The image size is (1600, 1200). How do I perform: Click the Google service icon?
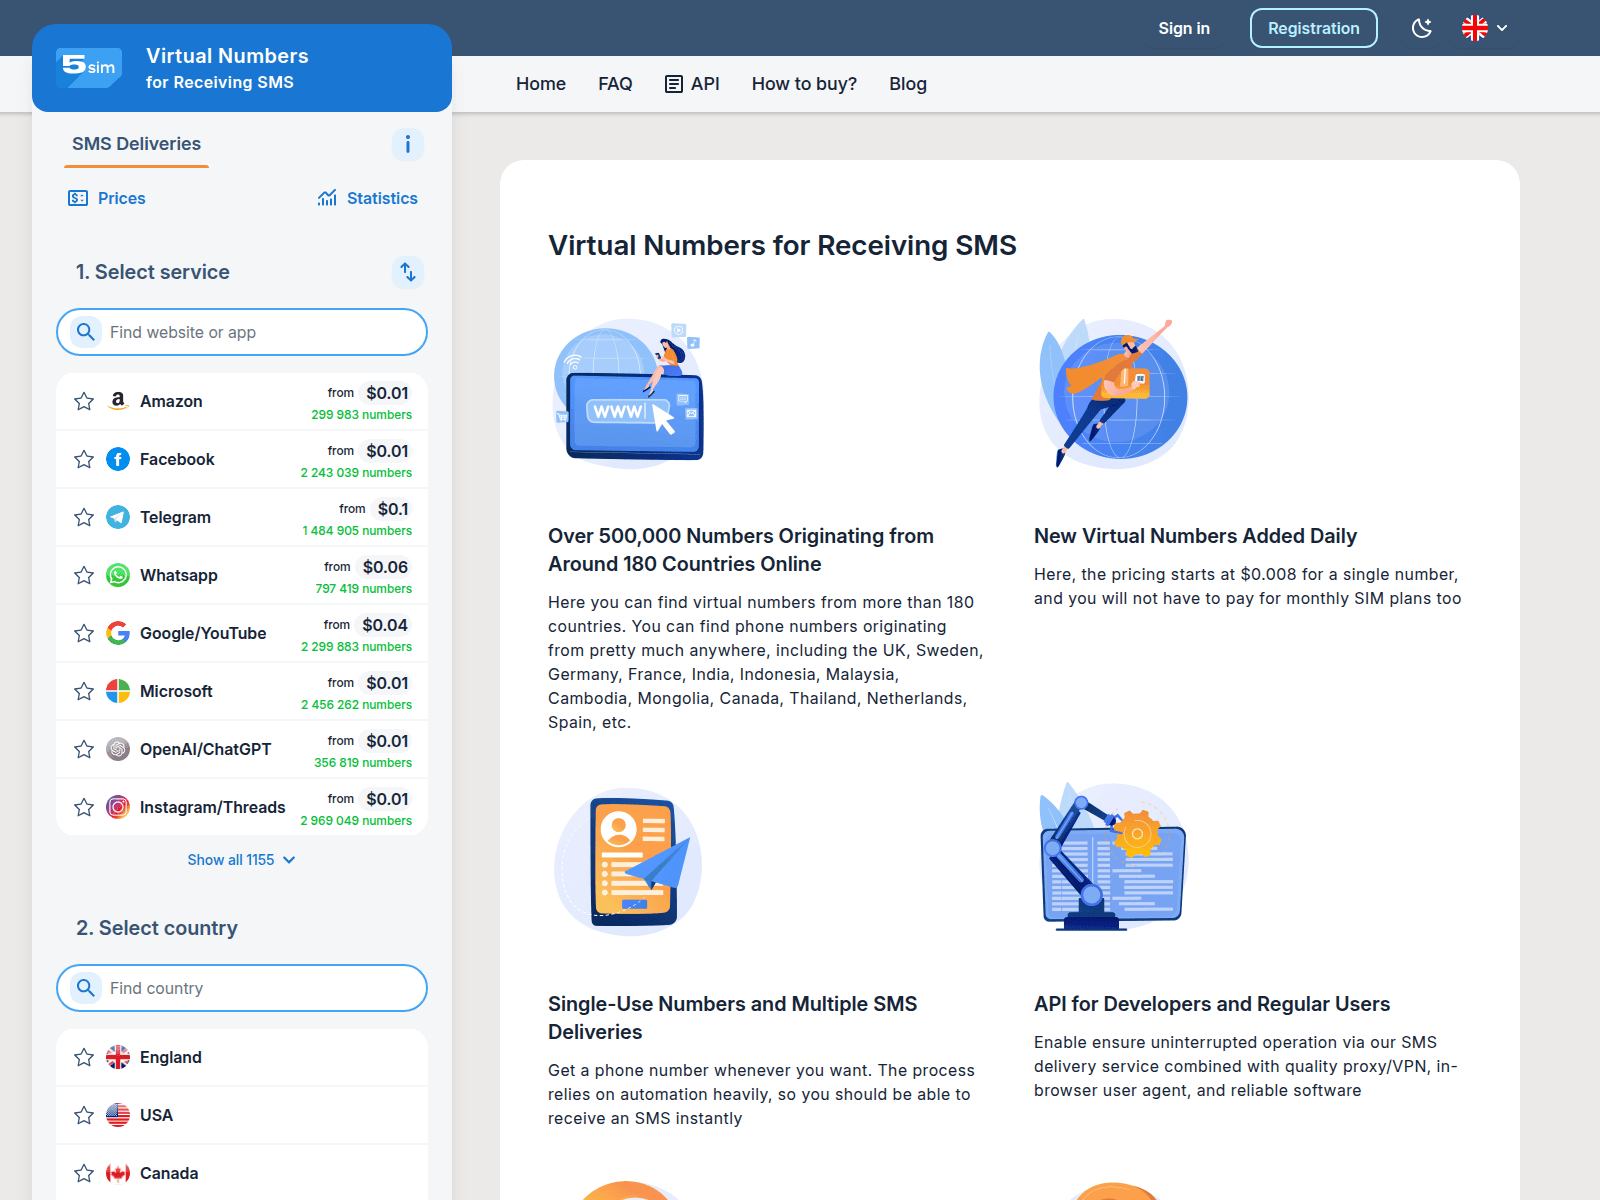click(118, 633)
